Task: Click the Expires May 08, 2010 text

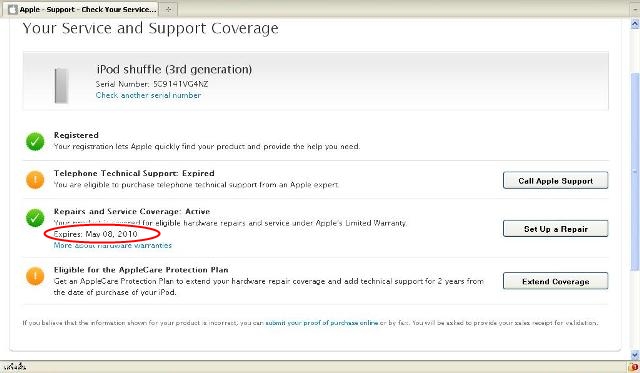Action: click(96, 234)
